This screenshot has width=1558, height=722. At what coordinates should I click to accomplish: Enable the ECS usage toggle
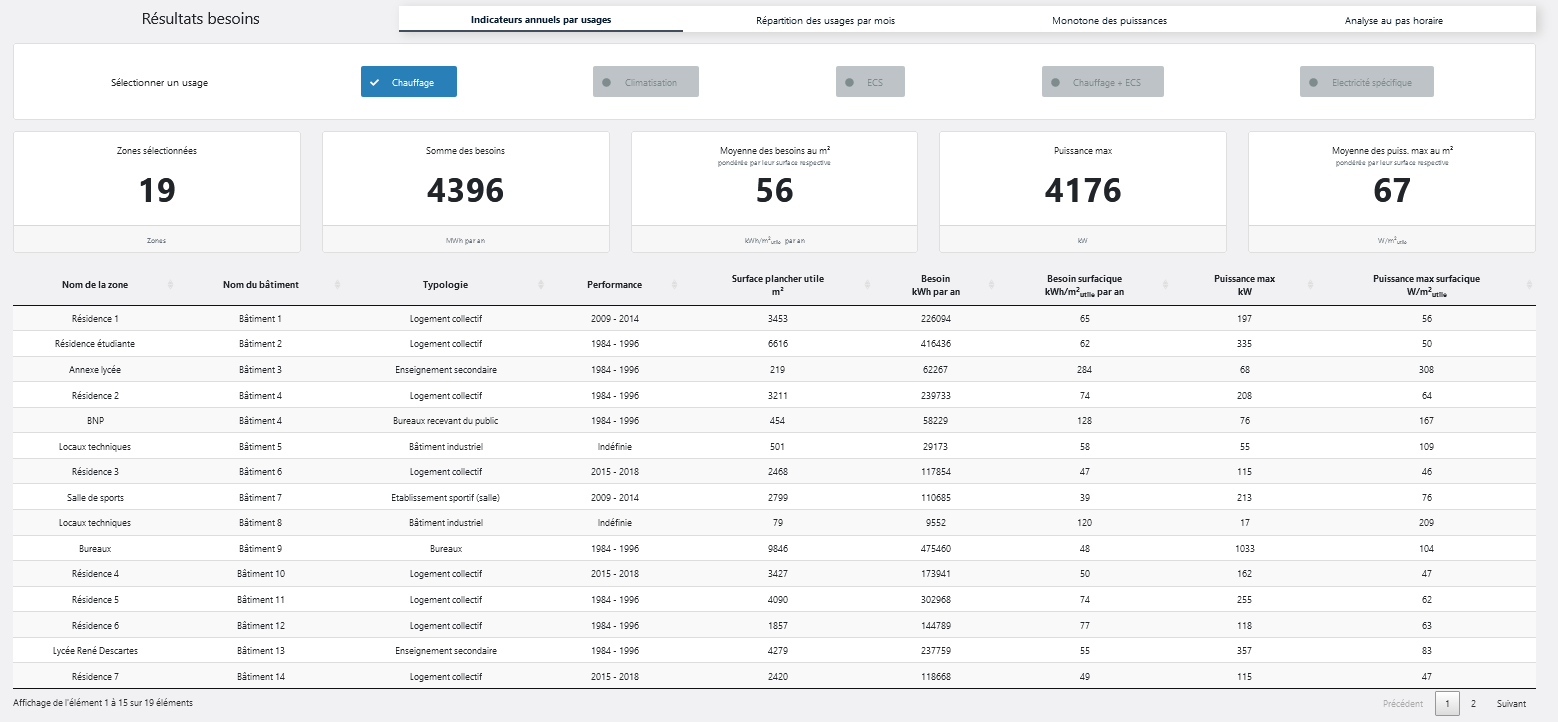(x=870, y=82)
